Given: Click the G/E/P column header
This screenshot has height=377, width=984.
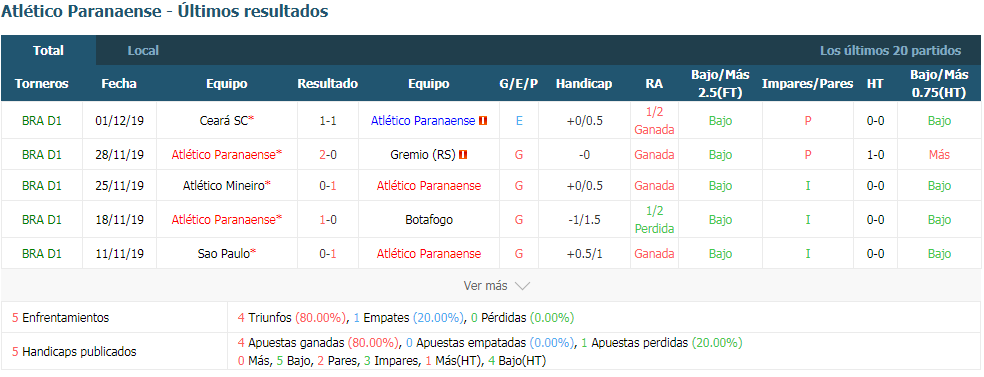Looking at the screenshot, I should (518, 83).
